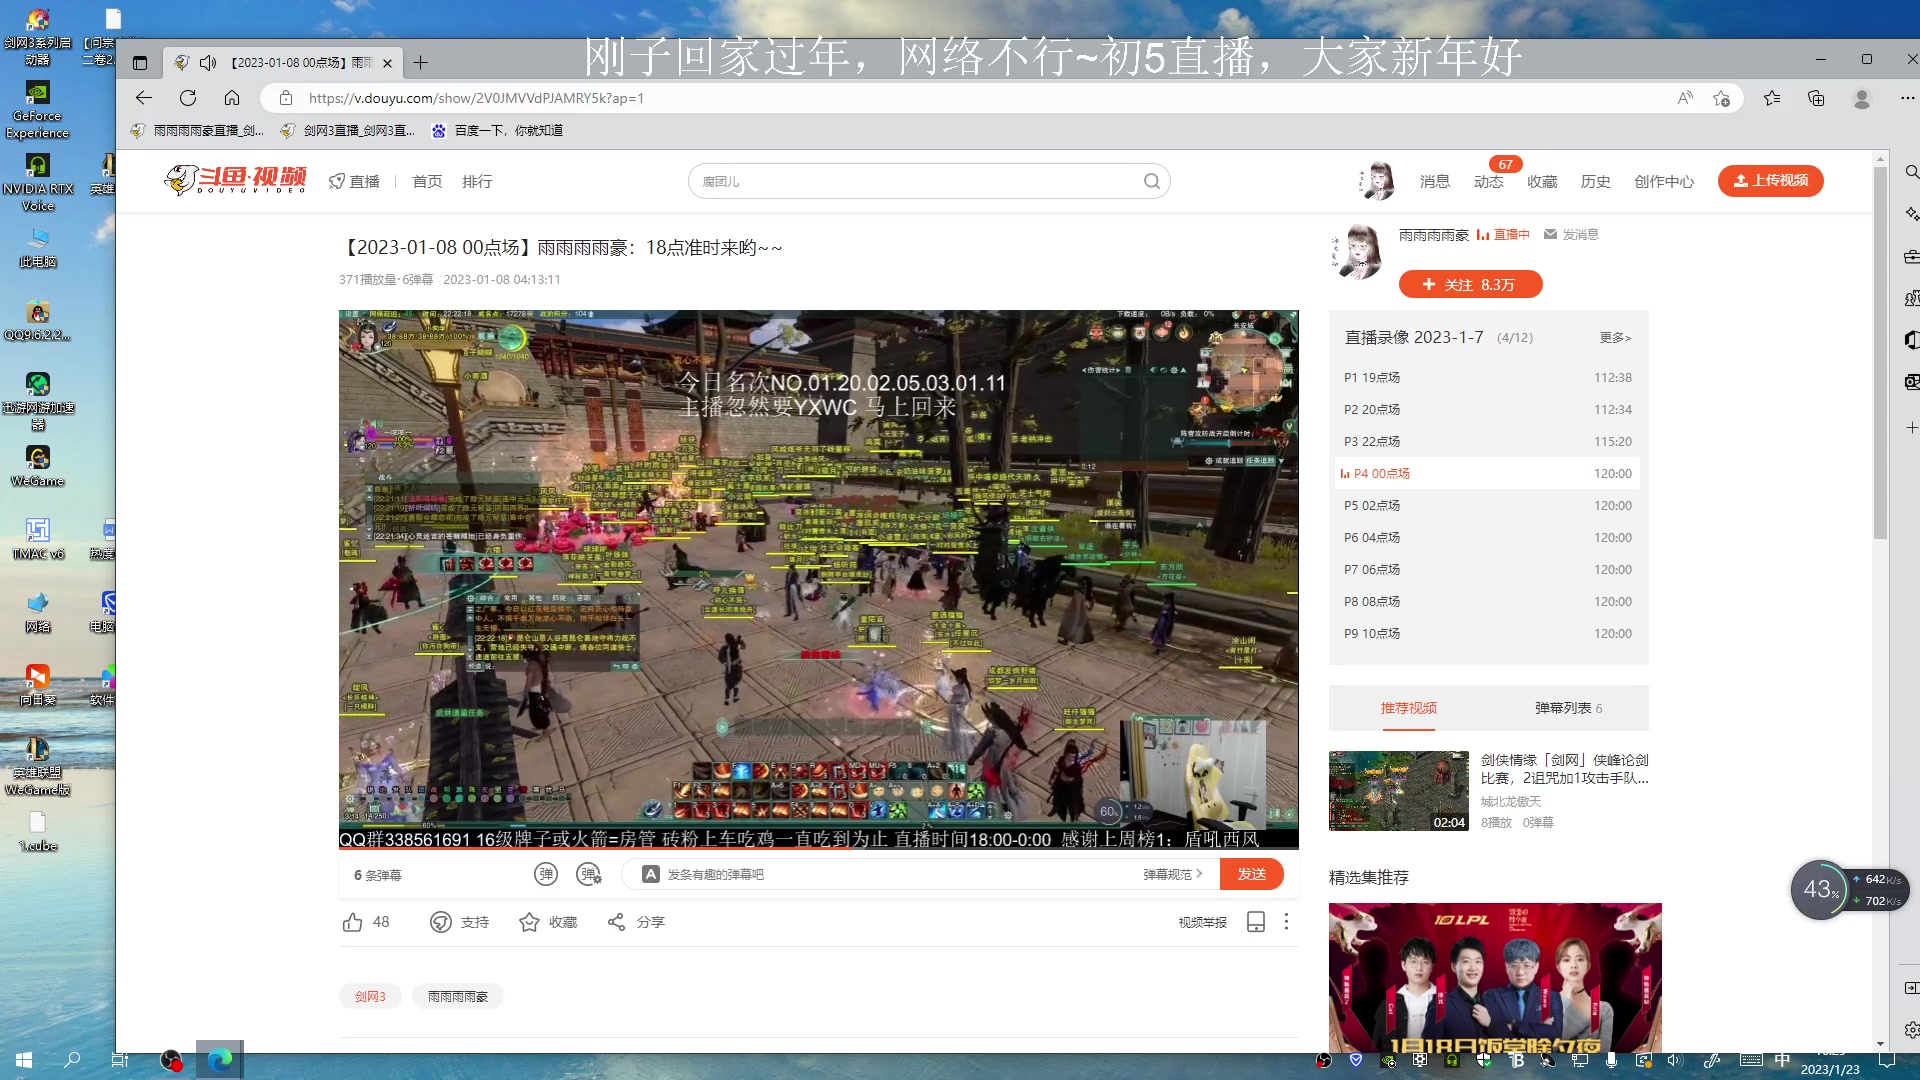Open 弹幕规范 danmaku rules link
This screenshot has width=1920, height=1080.
tap(1172, 874)
